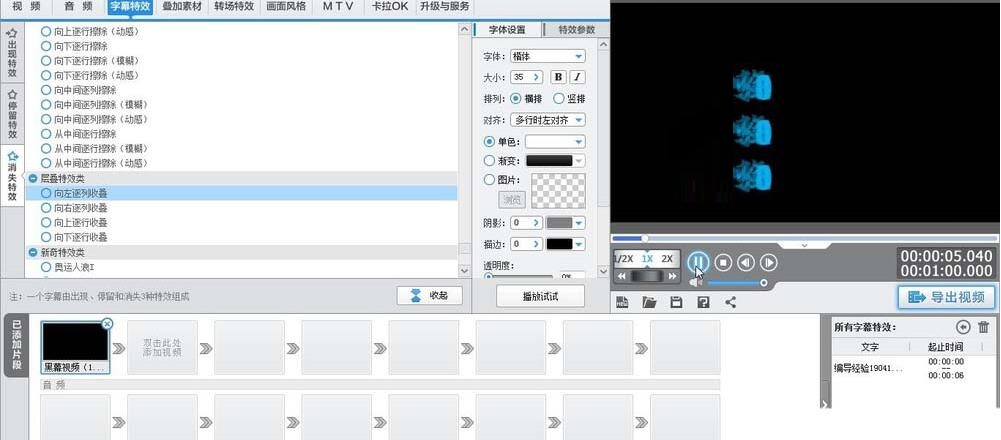The height and width of the screenshot is (440, 1001).
Task: Toggle bold text formatting
Action: [x=559, y=77]
